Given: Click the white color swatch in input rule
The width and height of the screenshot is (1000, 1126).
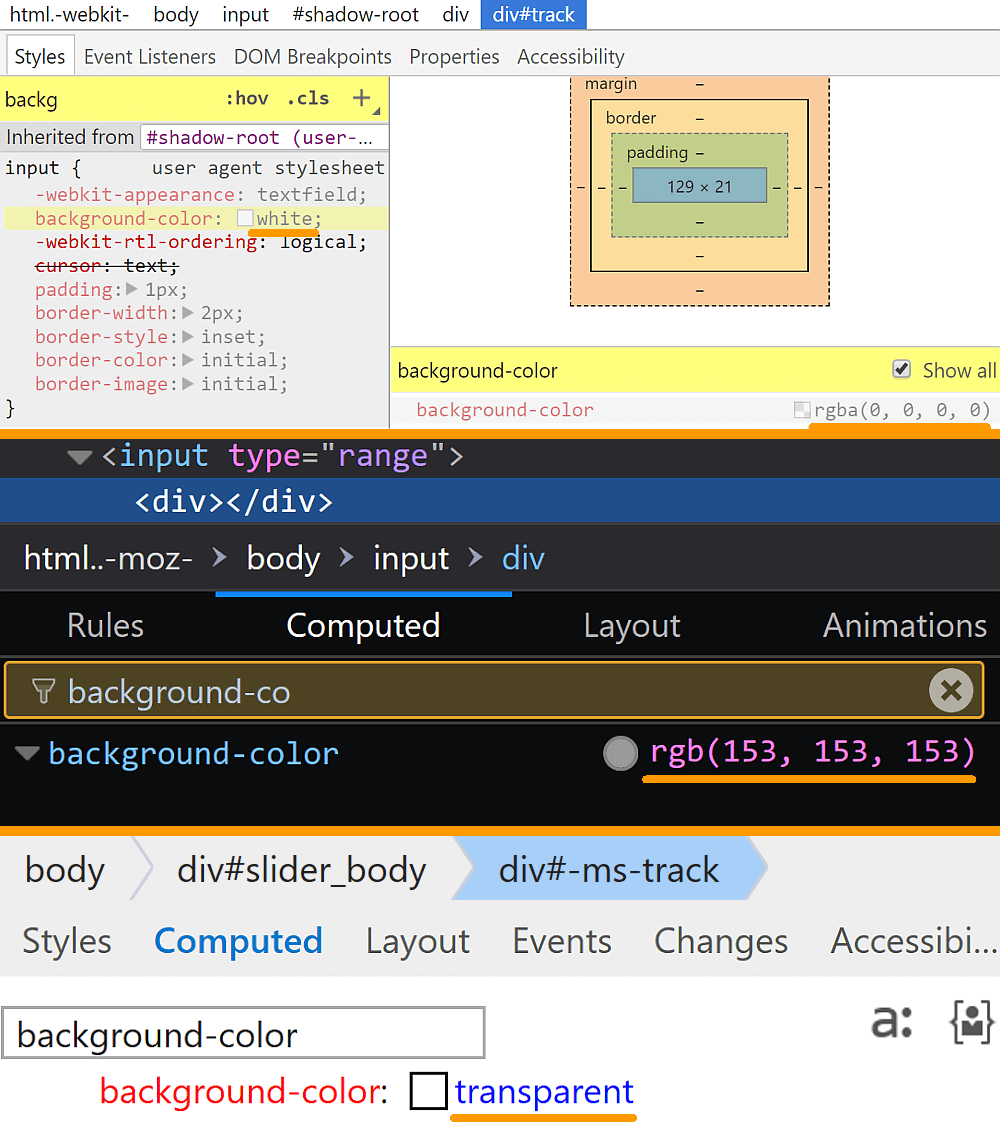Looking at the screenshot, I should click(245, 218).
